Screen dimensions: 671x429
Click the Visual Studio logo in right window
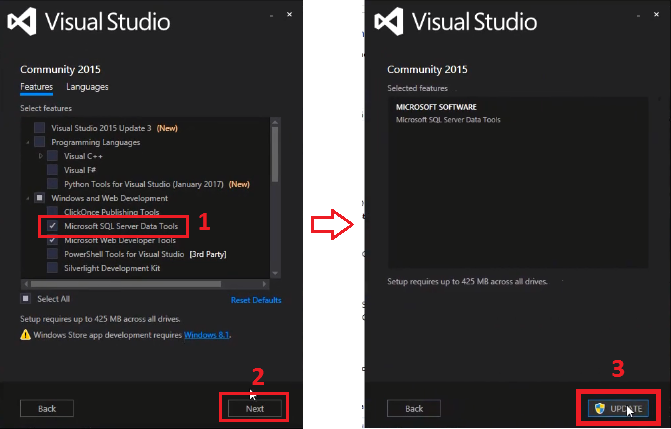[389, 21]
